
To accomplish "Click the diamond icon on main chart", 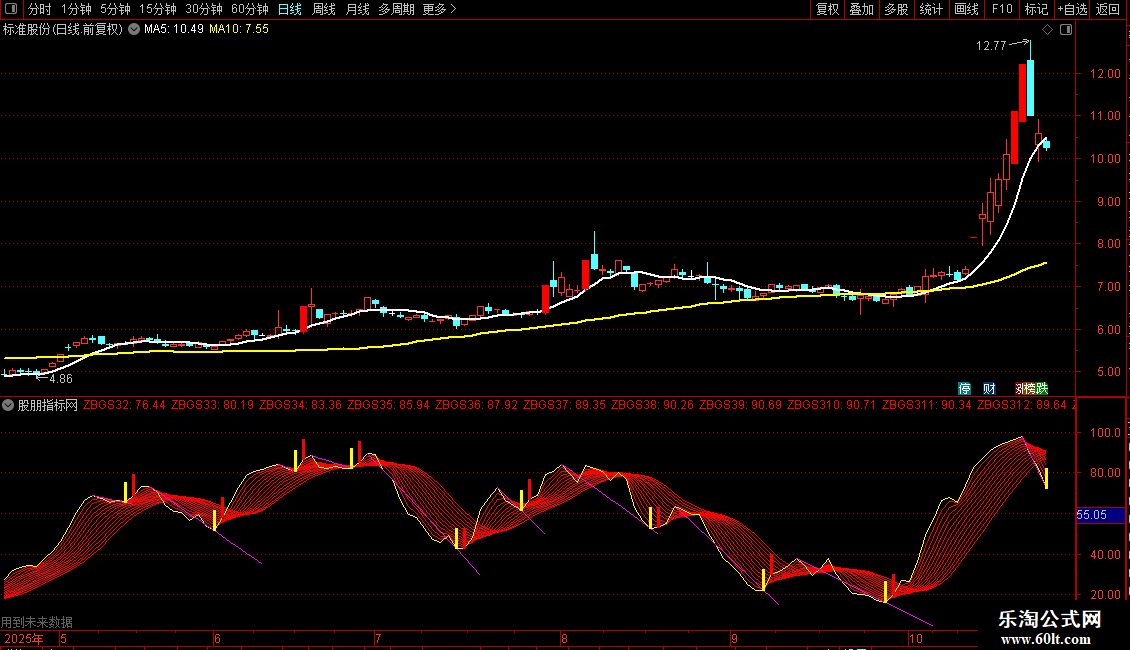I will (1048, 30).
